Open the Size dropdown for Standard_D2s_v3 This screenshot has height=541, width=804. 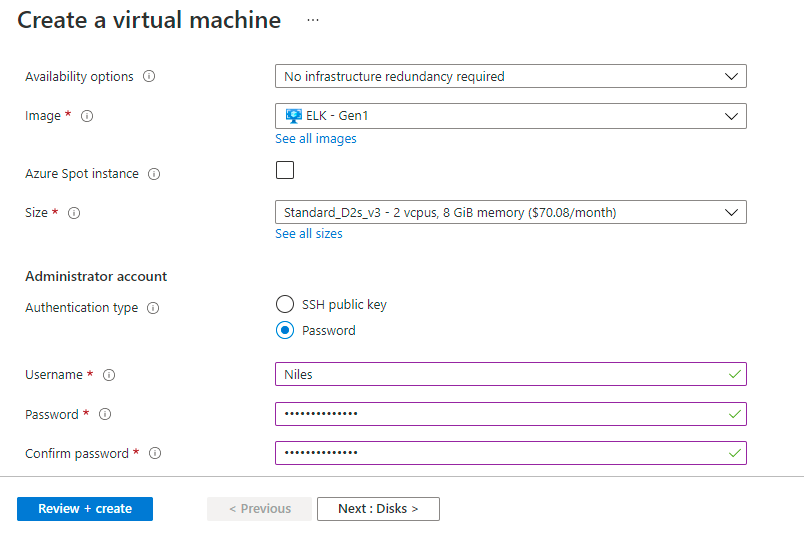coord(510,212)
